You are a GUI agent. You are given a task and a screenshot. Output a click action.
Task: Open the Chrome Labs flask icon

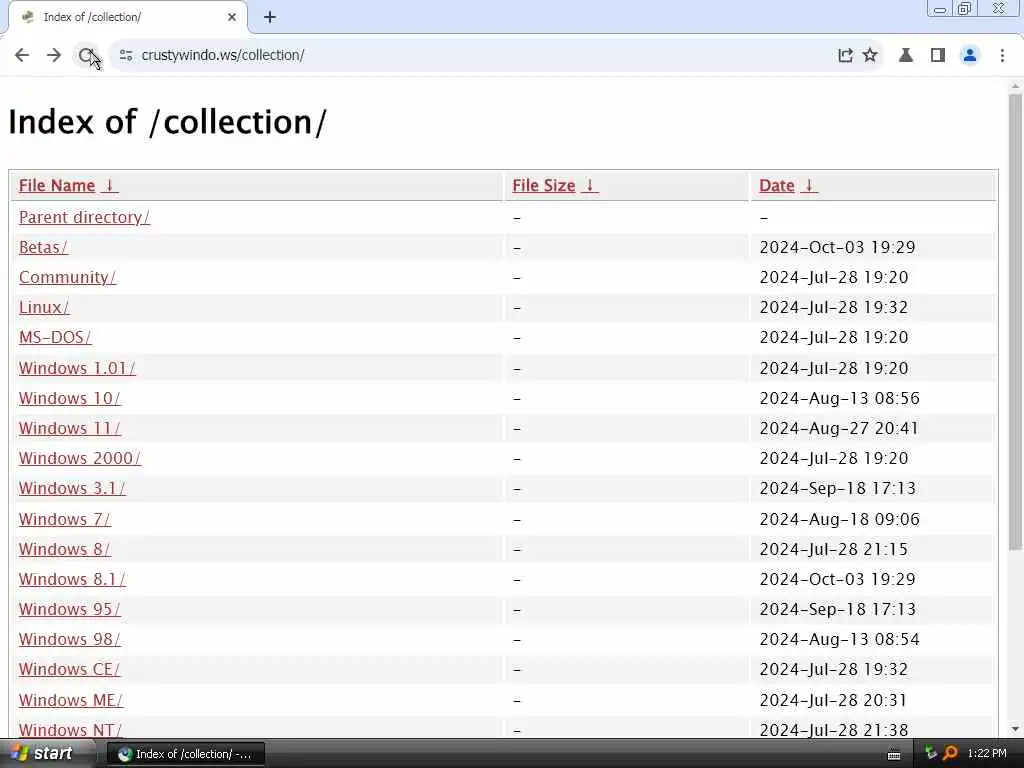coord(906,56)
